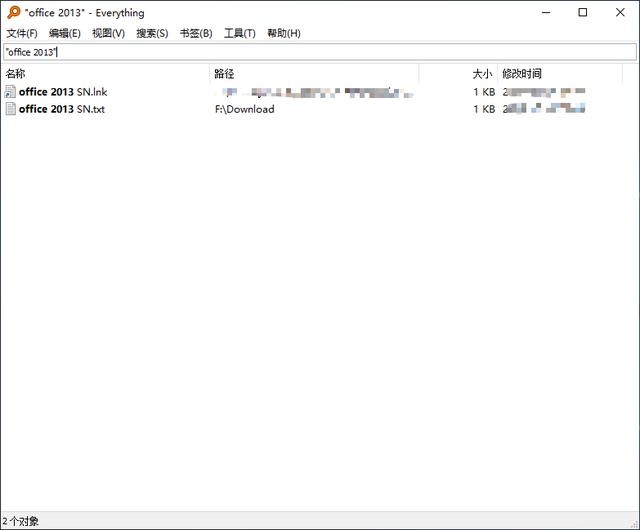Click the 2 个对象 status bar text

[20, 521]
